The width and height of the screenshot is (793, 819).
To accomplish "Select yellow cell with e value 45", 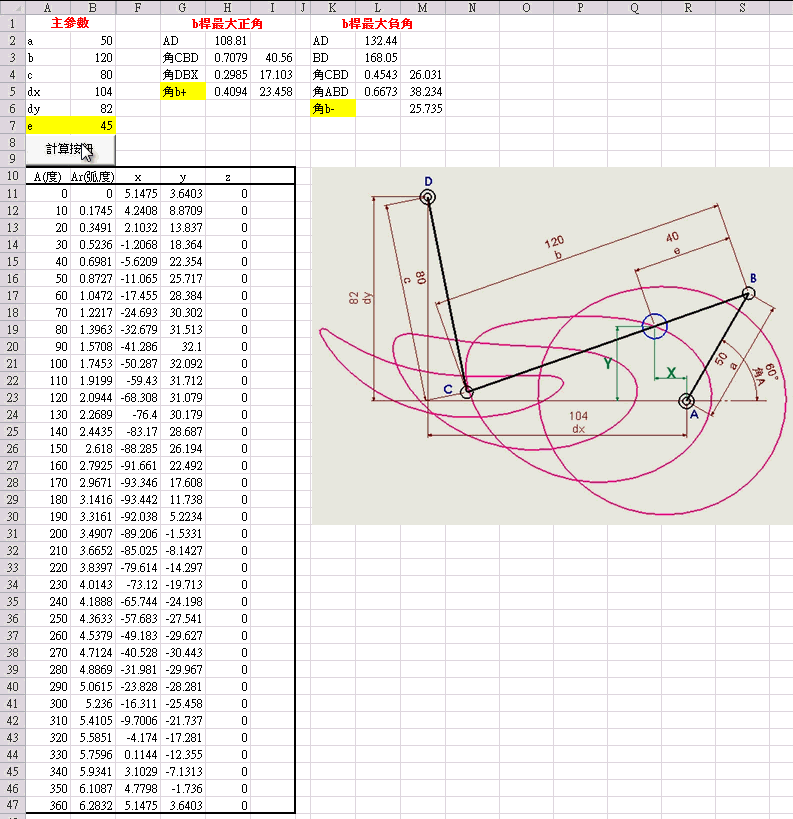I will click(x=92, y=126).
